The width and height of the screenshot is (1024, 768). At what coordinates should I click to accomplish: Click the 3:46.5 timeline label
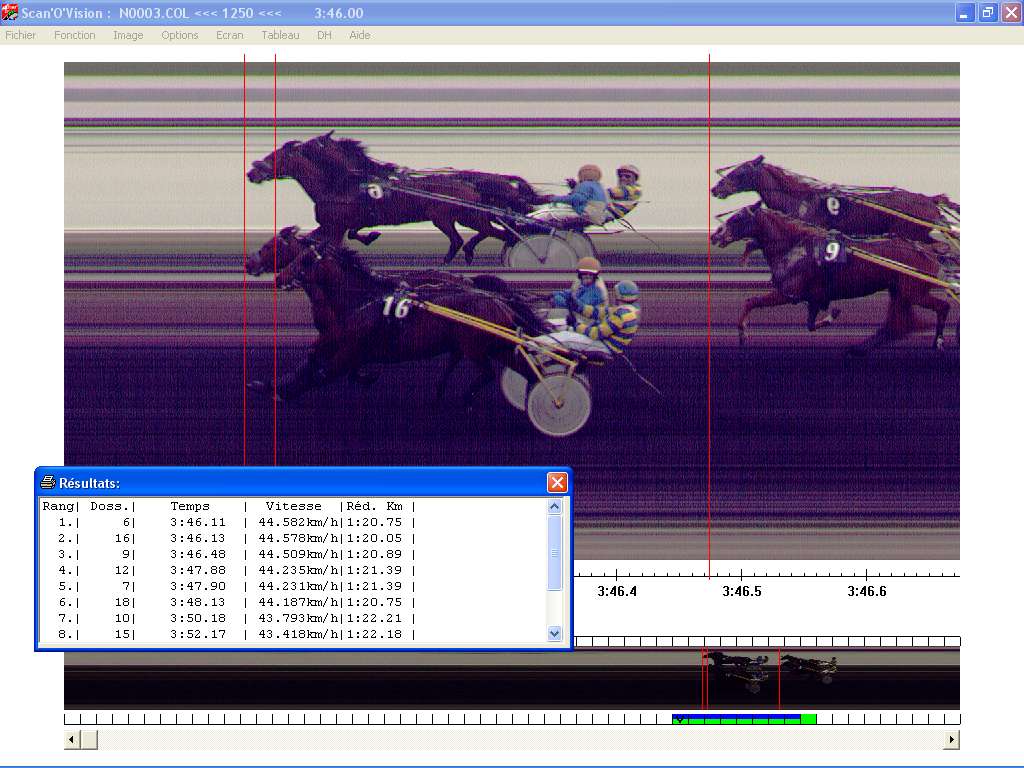pos(742,592)
